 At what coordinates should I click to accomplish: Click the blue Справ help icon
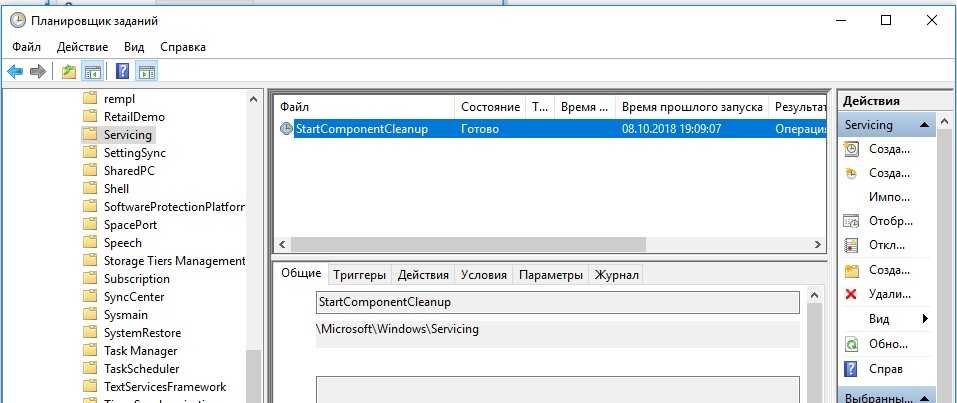[851, 369]
